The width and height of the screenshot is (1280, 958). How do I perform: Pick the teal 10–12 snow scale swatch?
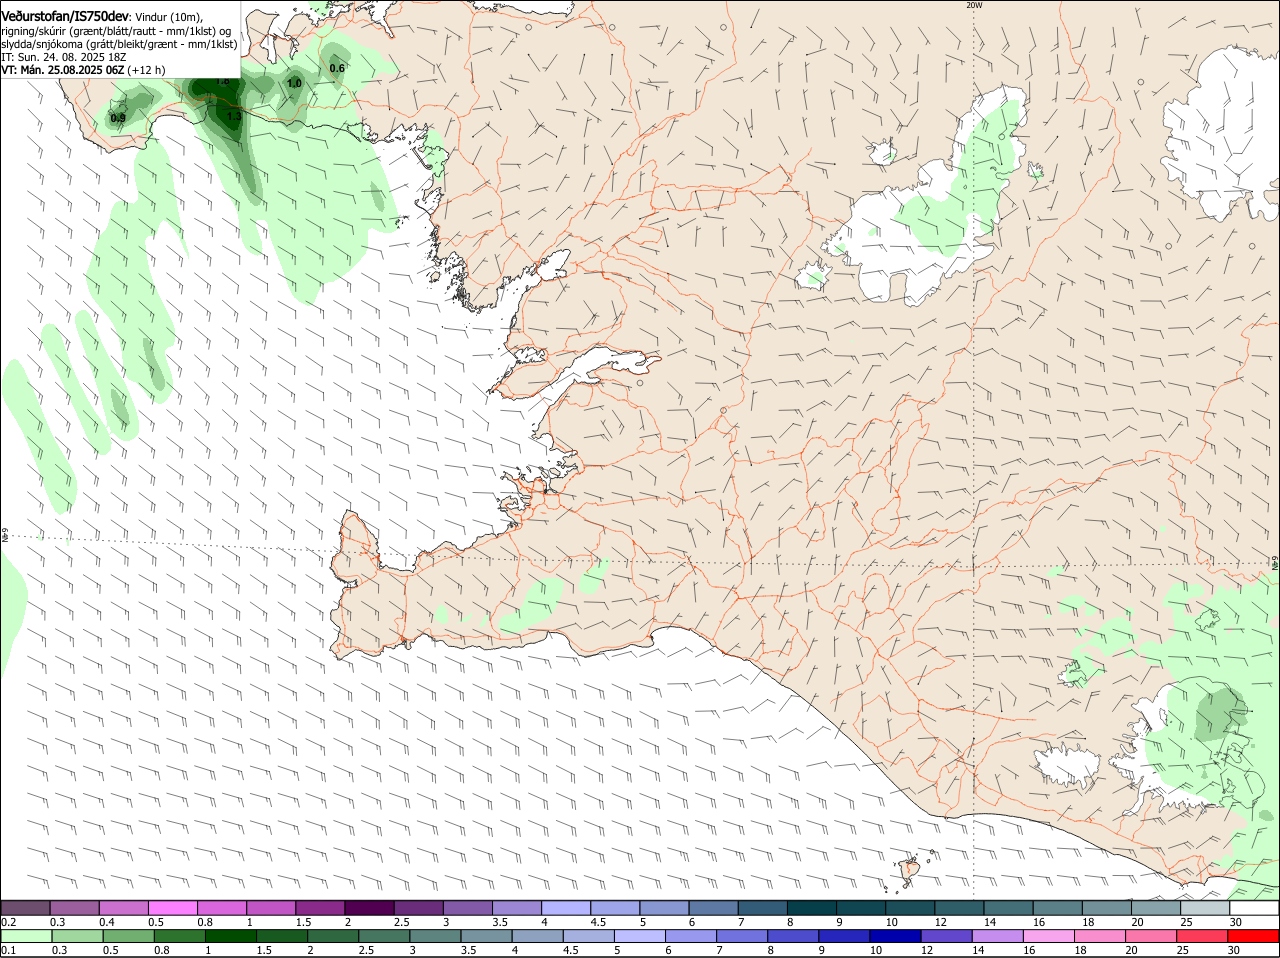click(911, 908)
